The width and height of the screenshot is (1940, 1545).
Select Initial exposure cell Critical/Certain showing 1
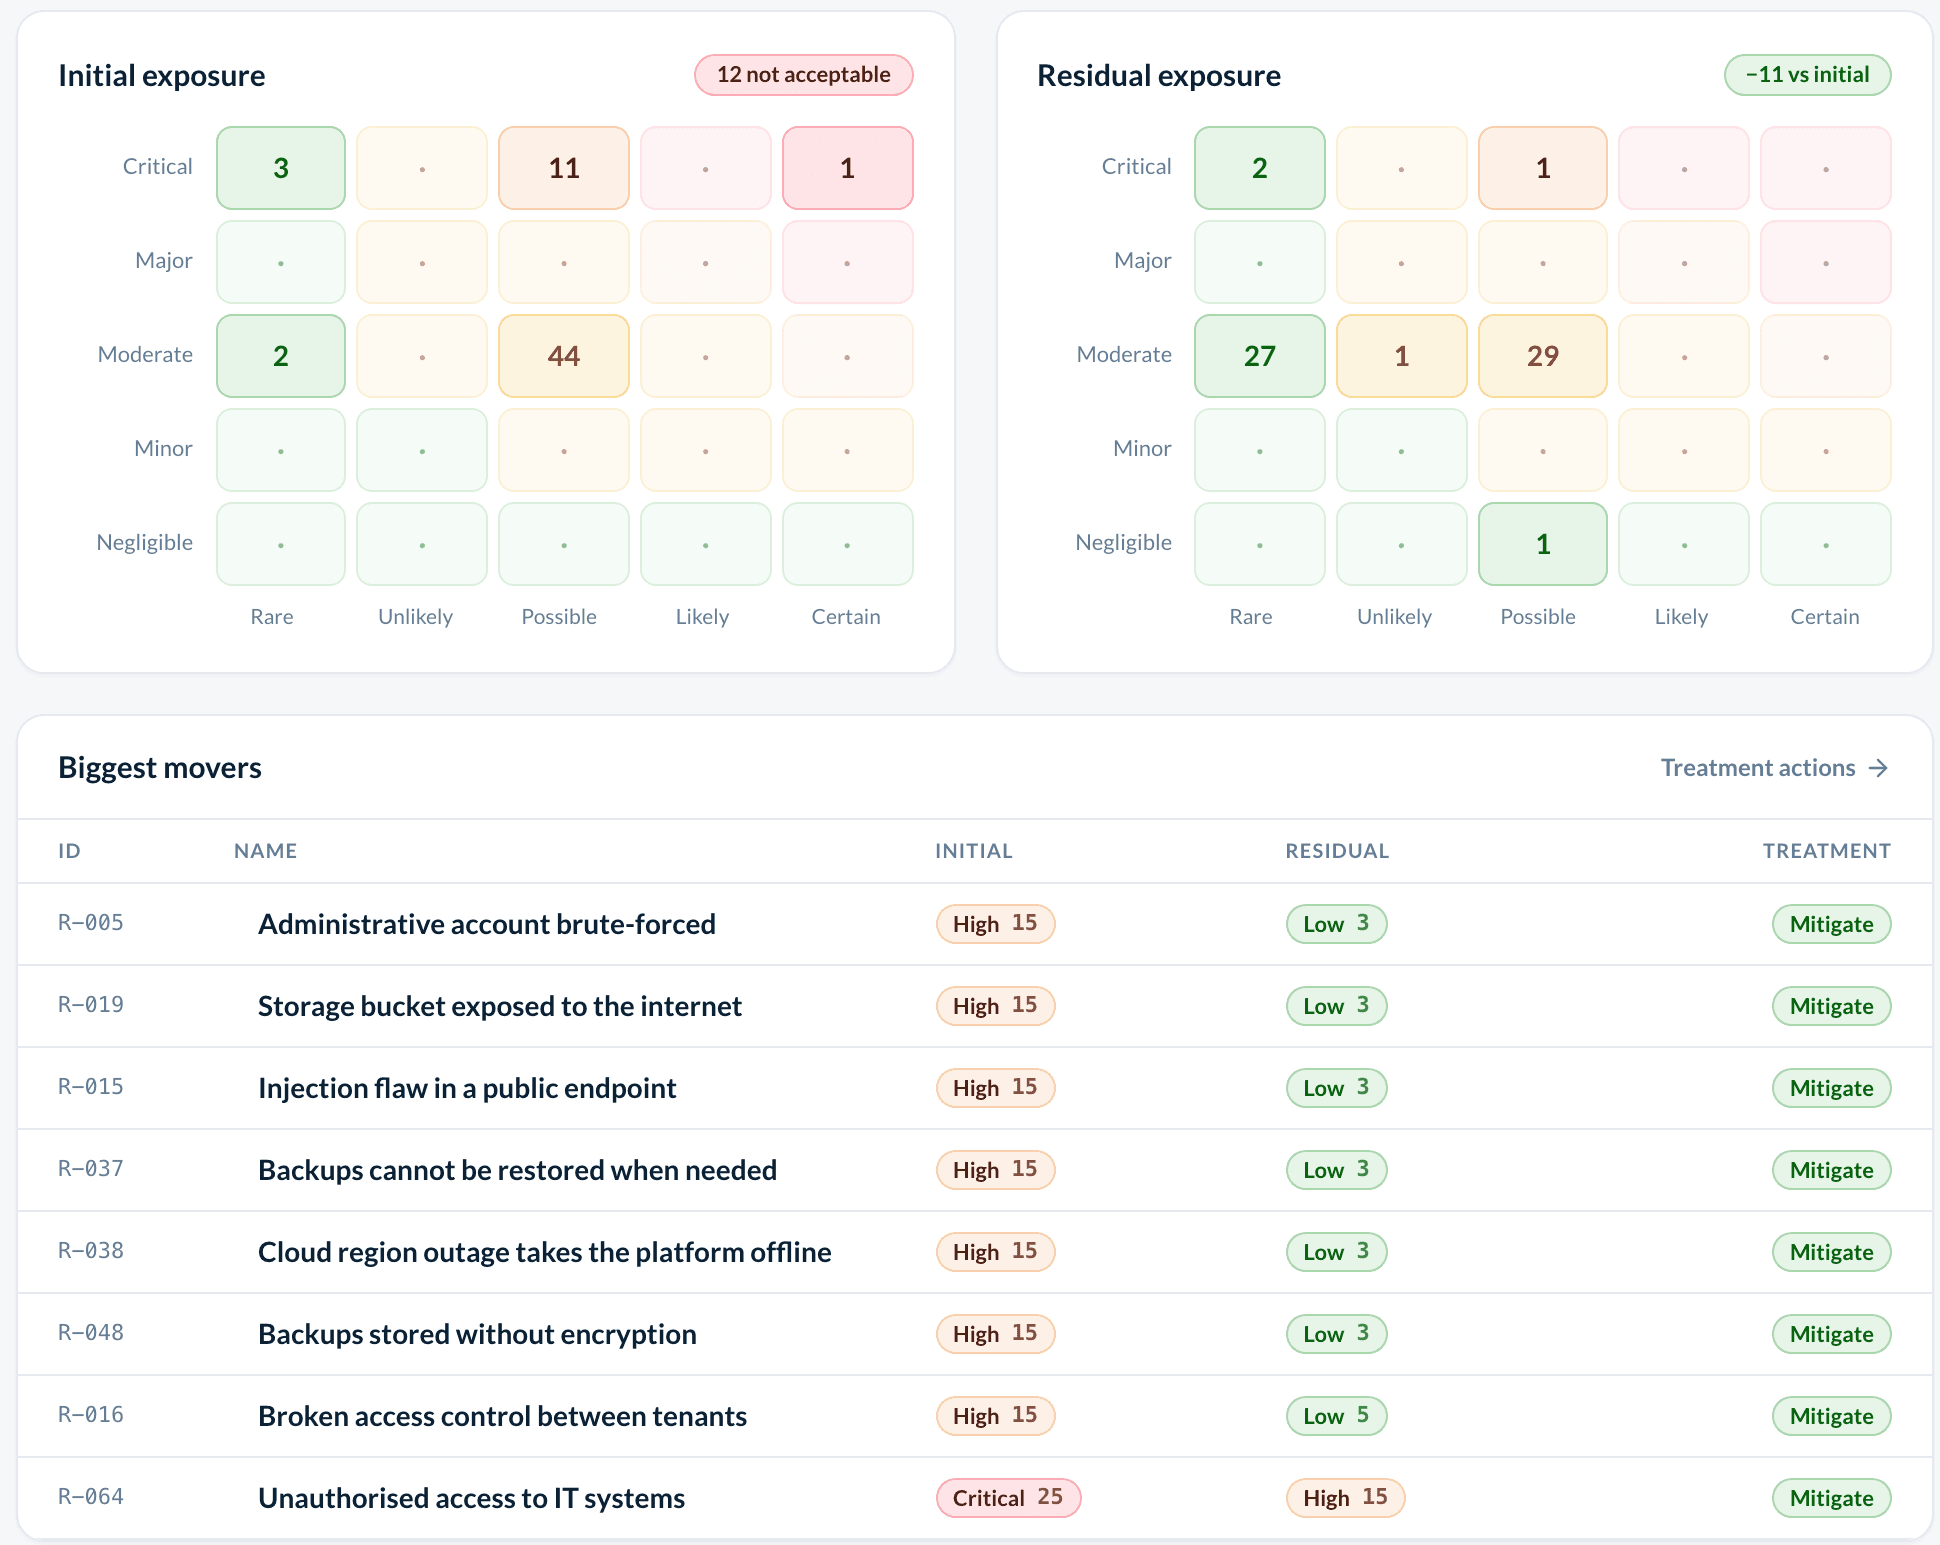848,168
